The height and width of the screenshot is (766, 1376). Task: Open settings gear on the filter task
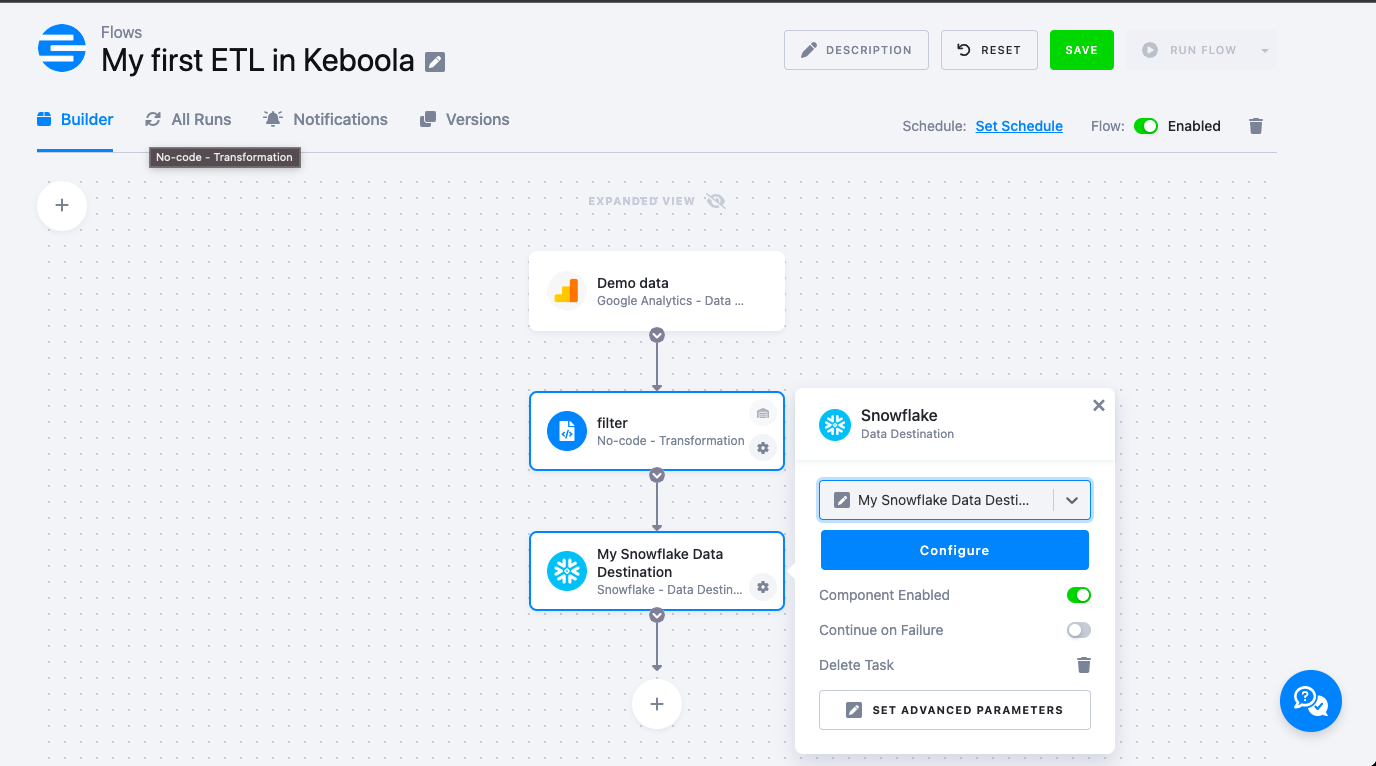tap(762, 448)
